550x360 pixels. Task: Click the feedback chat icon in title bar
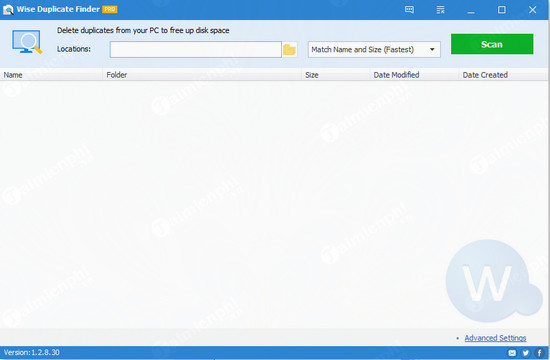click(409, 9)
